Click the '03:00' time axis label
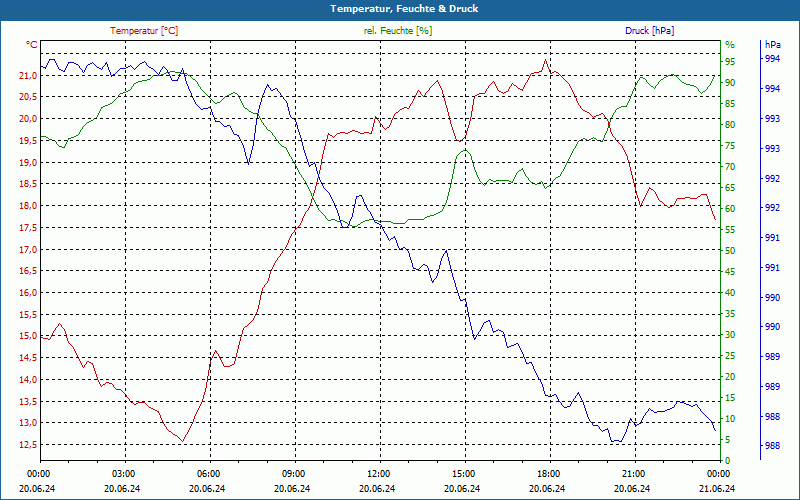800x500 pixels. (x=122, y=473)
